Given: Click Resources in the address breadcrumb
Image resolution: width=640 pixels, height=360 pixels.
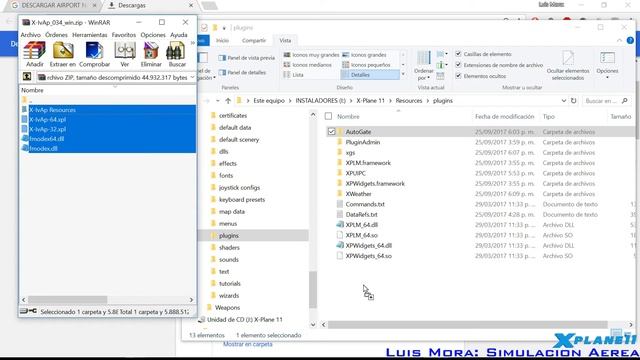Looking at the screenshot, I should tap(409, 100).
